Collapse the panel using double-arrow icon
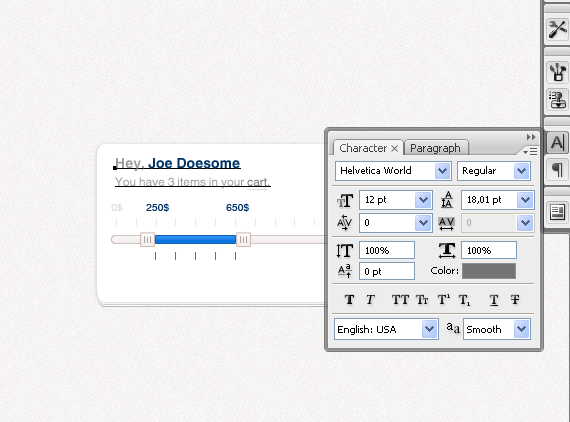This screenshot has width=570, height=422. pos(531,137)
